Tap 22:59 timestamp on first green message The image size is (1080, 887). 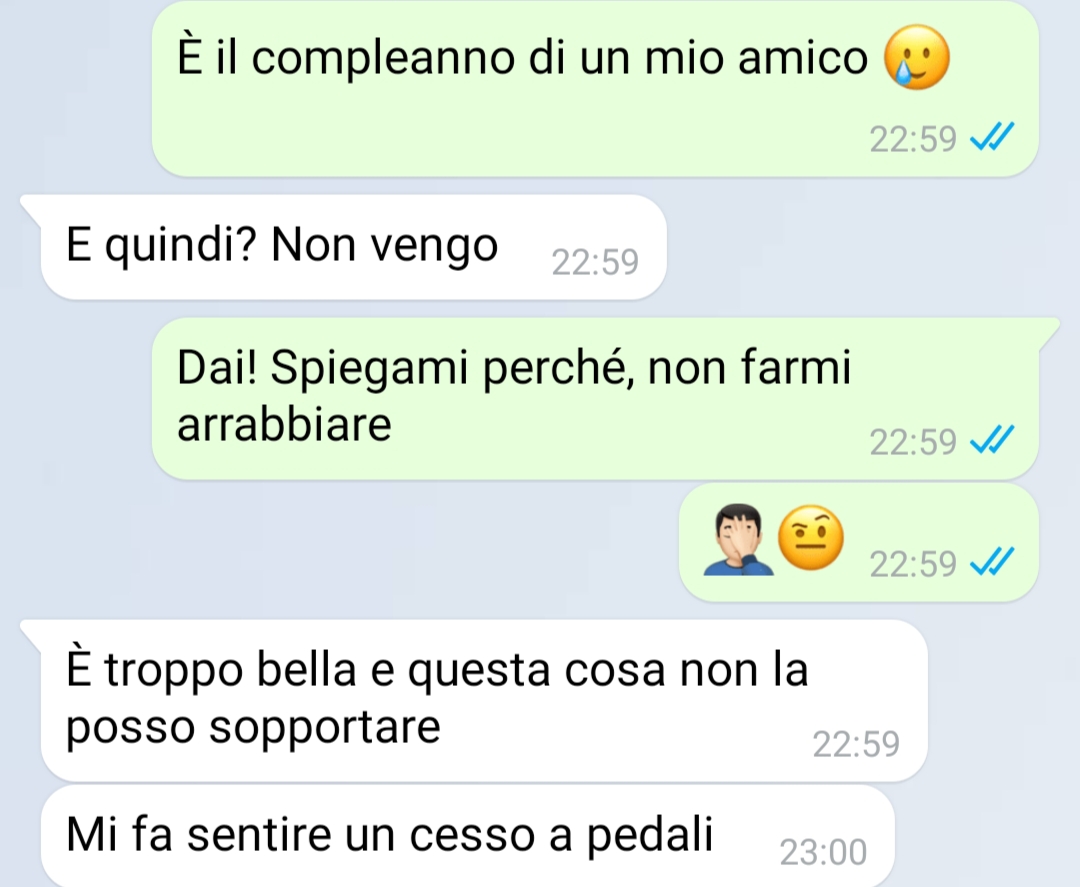[913, 139]
